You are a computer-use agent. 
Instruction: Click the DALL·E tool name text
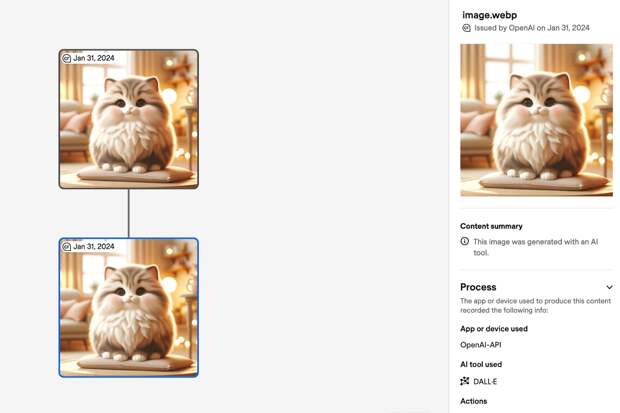[485, 381]
